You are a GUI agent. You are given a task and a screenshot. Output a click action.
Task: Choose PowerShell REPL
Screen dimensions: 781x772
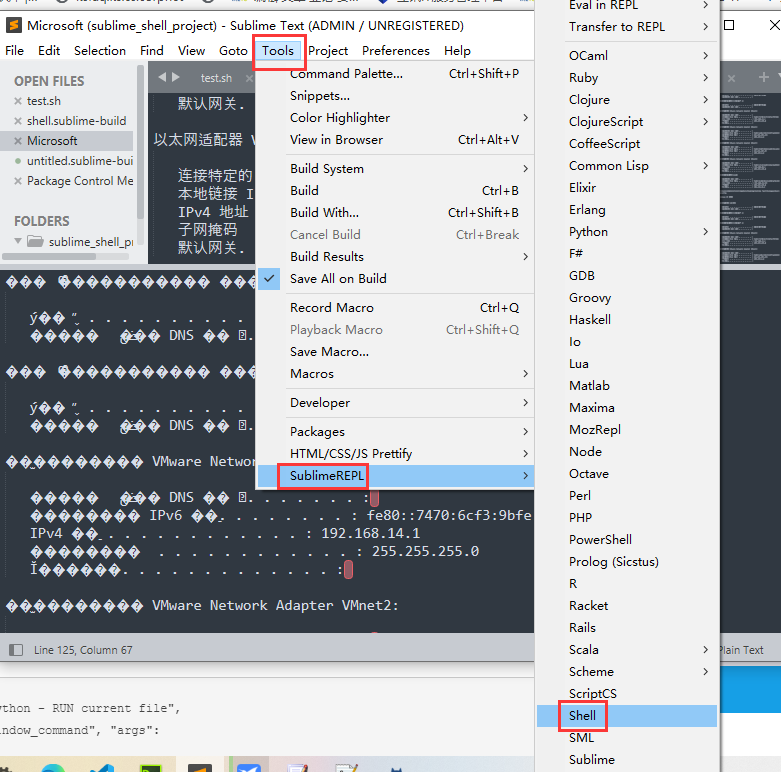[627, 539]
